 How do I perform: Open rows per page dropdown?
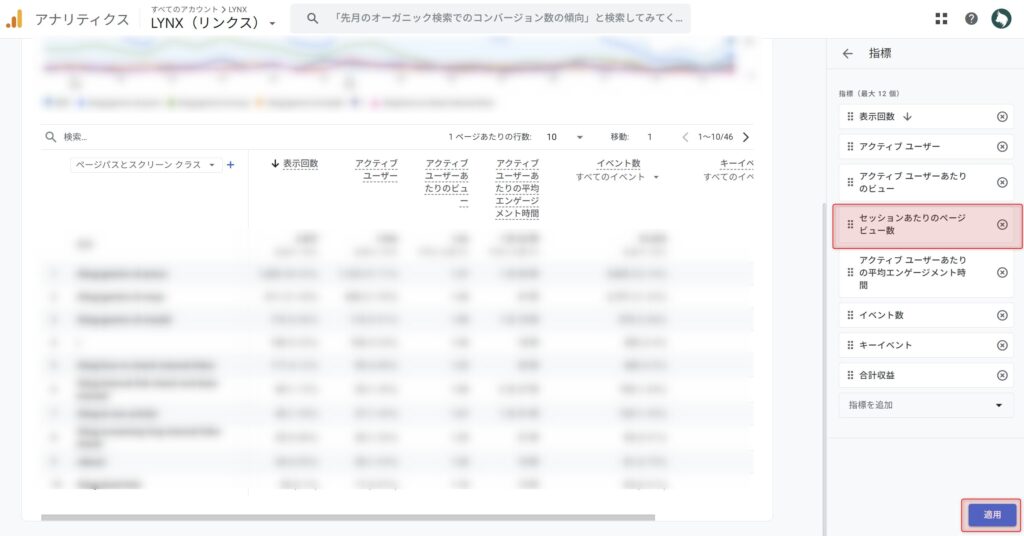(x=565, y=137)
